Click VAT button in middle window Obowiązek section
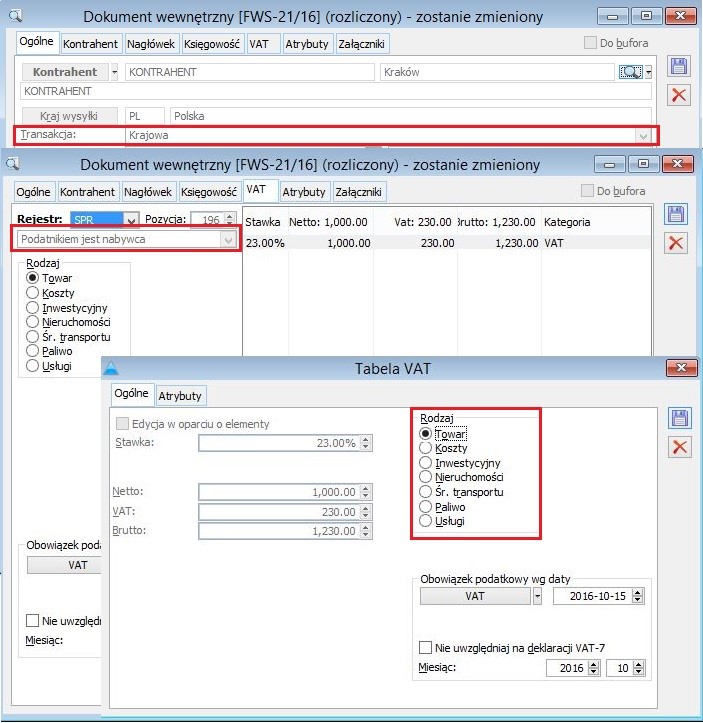This screenshot has width=703, height=723. pyautogui.click(x=65, y=565)
